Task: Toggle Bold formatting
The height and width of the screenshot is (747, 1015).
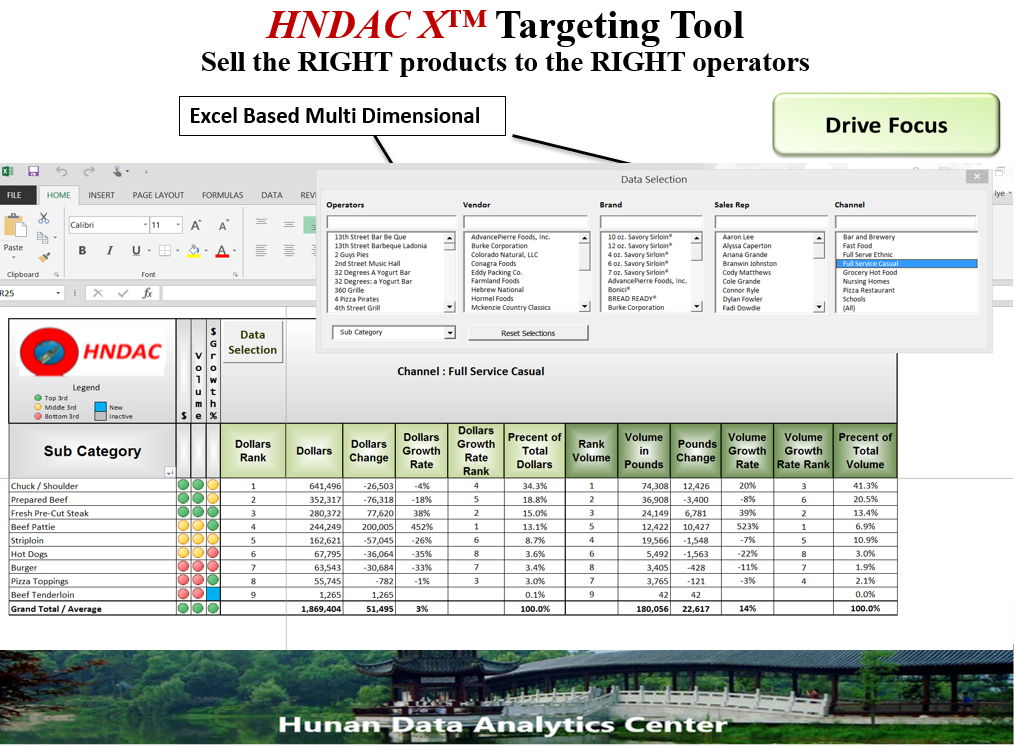Action: 82,251
